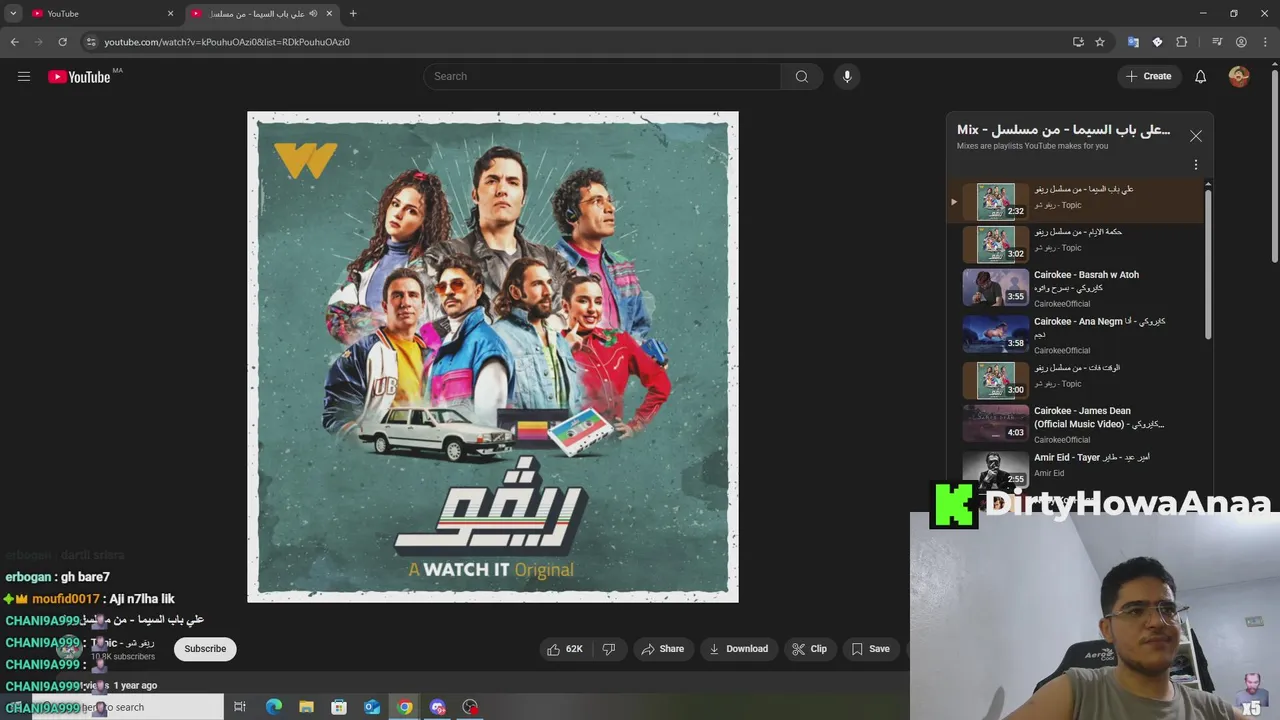Viewport: 1280px width, 720px height.
Task: View site information icon in address bar
Action: [x=91, y=42]
